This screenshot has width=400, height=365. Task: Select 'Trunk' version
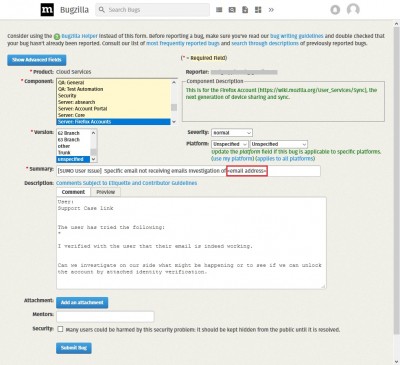(73, 153)
